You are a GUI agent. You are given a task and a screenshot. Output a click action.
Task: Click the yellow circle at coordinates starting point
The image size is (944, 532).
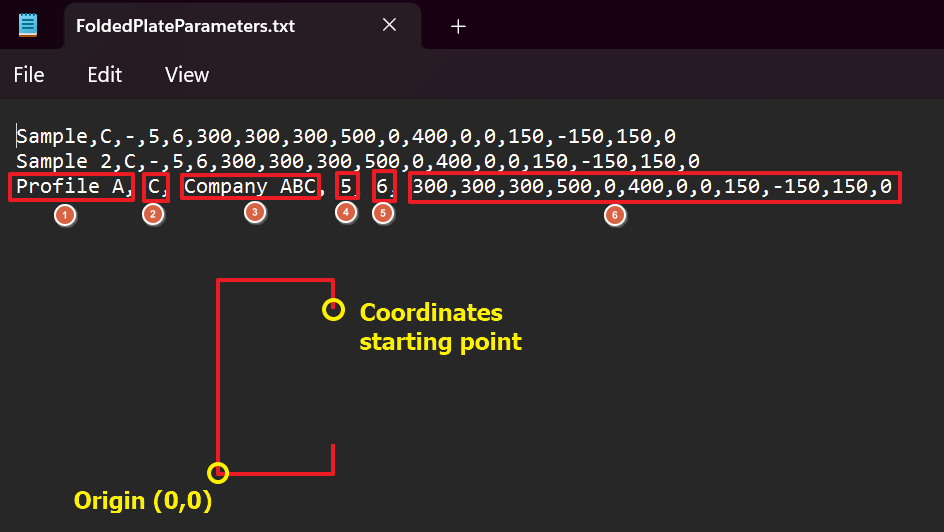pos(333,310)
